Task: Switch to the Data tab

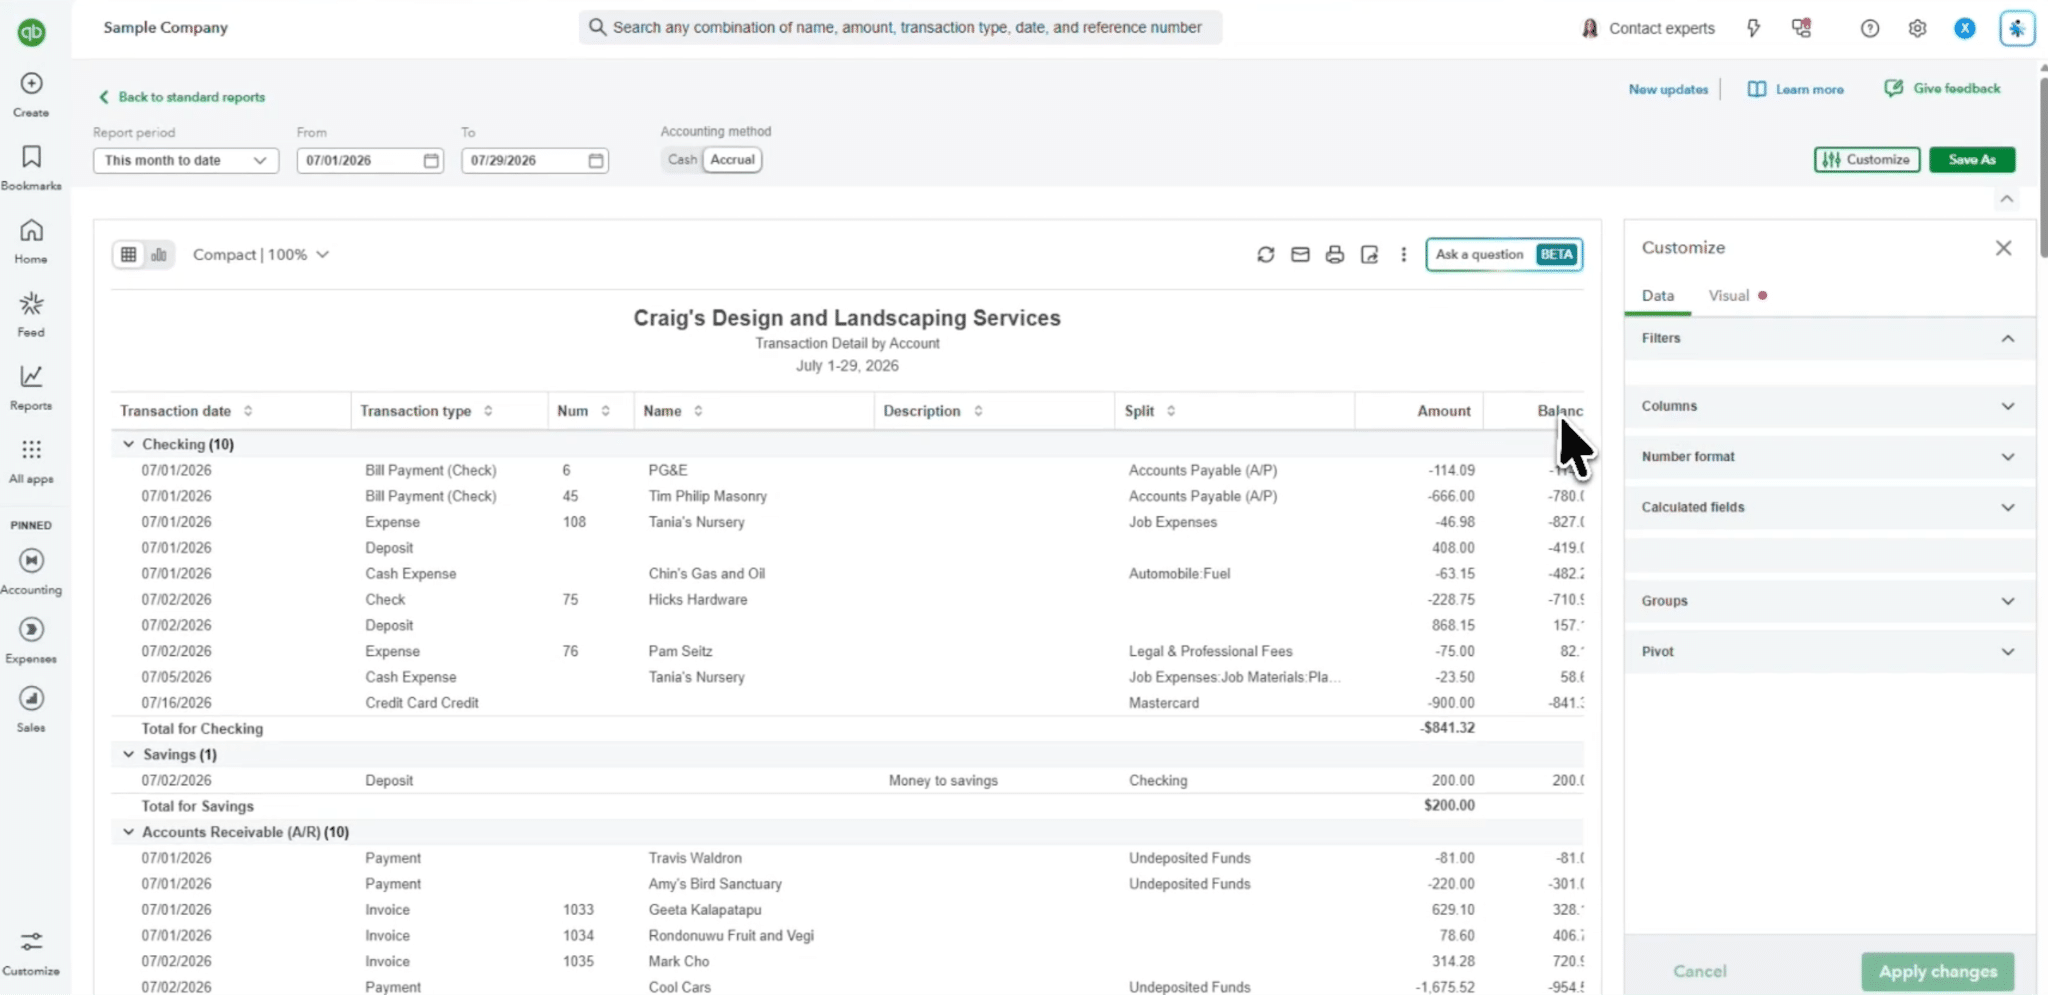Action: coord(1657,296)
